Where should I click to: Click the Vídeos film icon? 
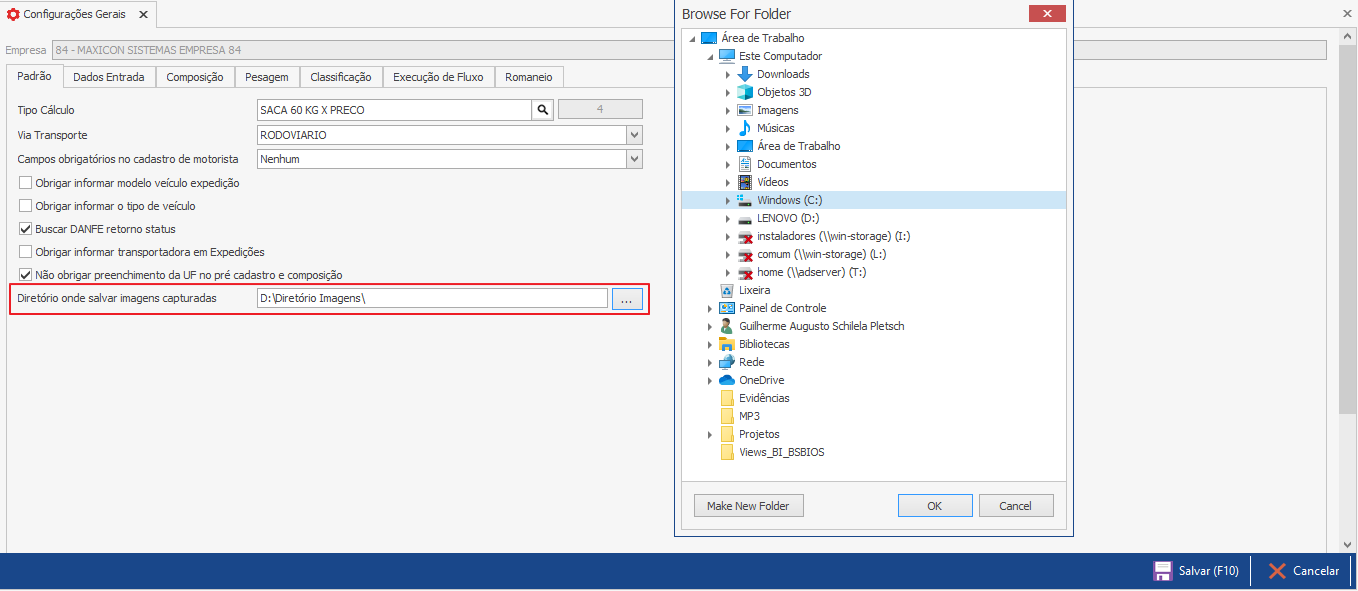tap(744, 182)
